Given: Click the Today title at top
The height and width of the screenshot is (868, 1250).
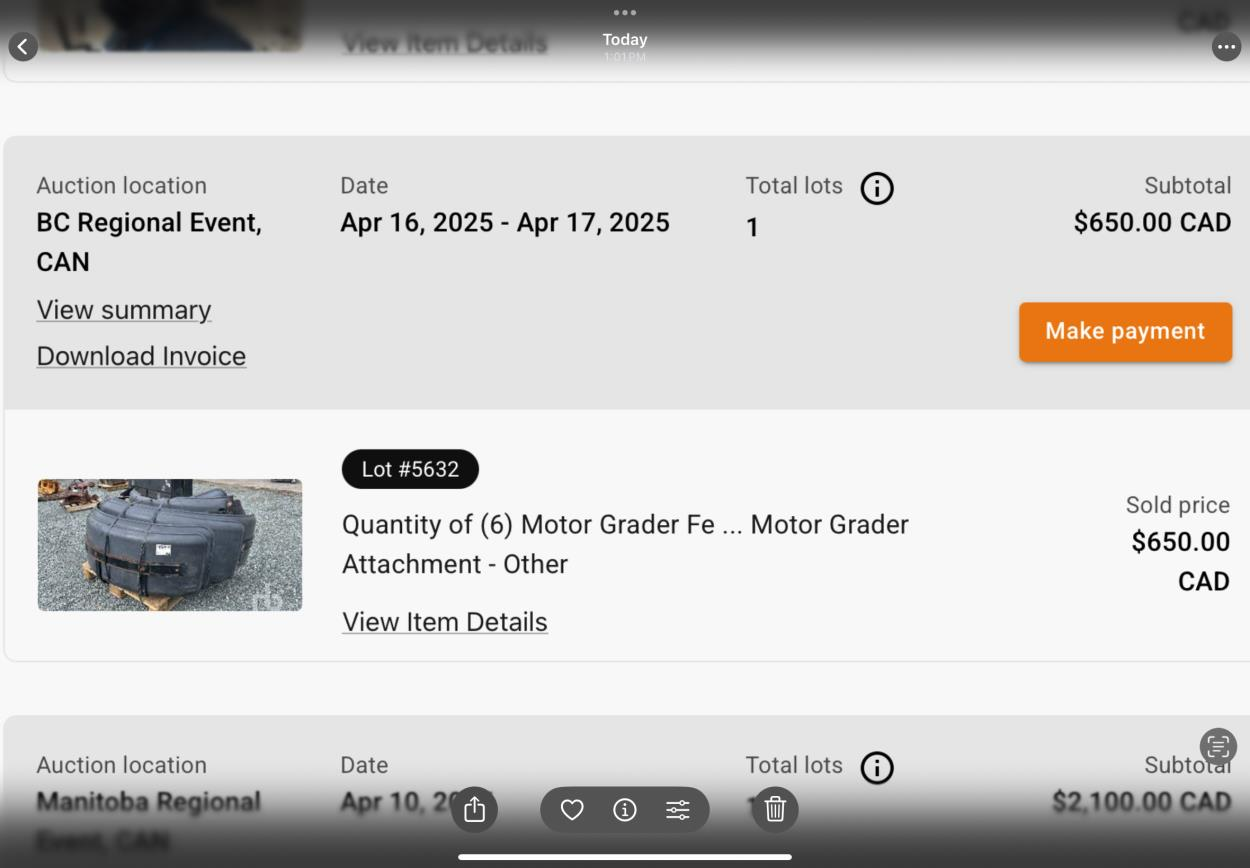Looking at the screenshot, I should 625,39.
